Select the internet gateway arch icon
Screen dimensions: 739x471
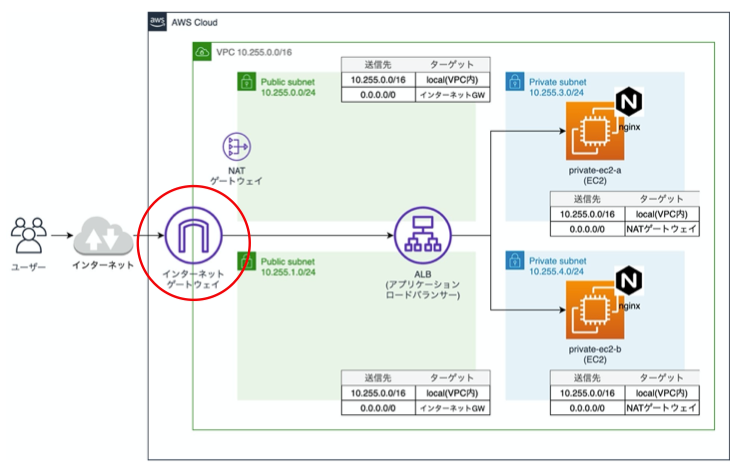click(193, 235)
